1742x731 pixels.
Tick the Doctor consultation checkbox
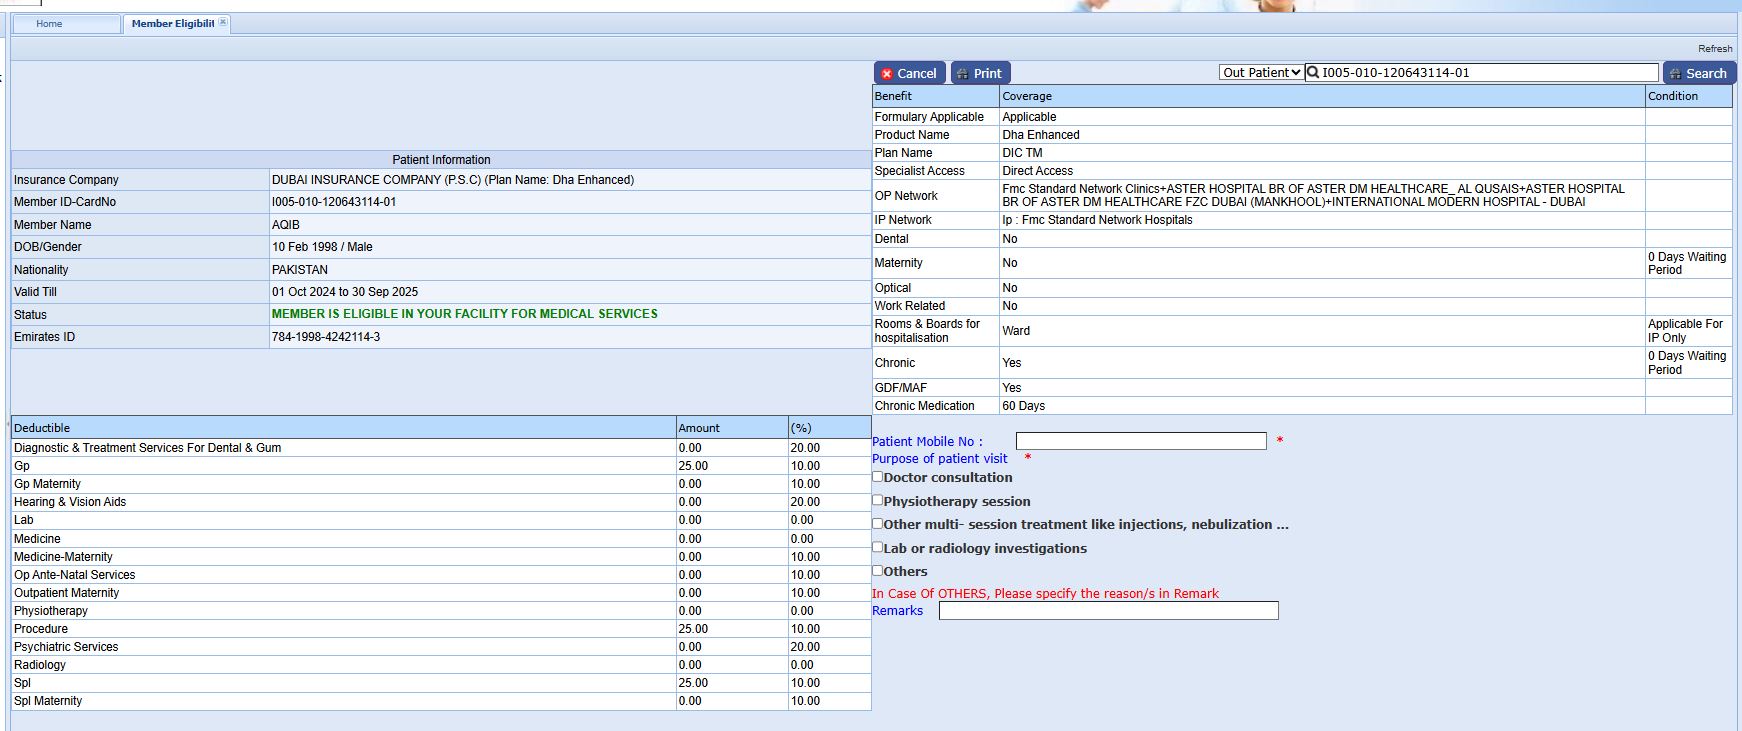tap(878, 477)
